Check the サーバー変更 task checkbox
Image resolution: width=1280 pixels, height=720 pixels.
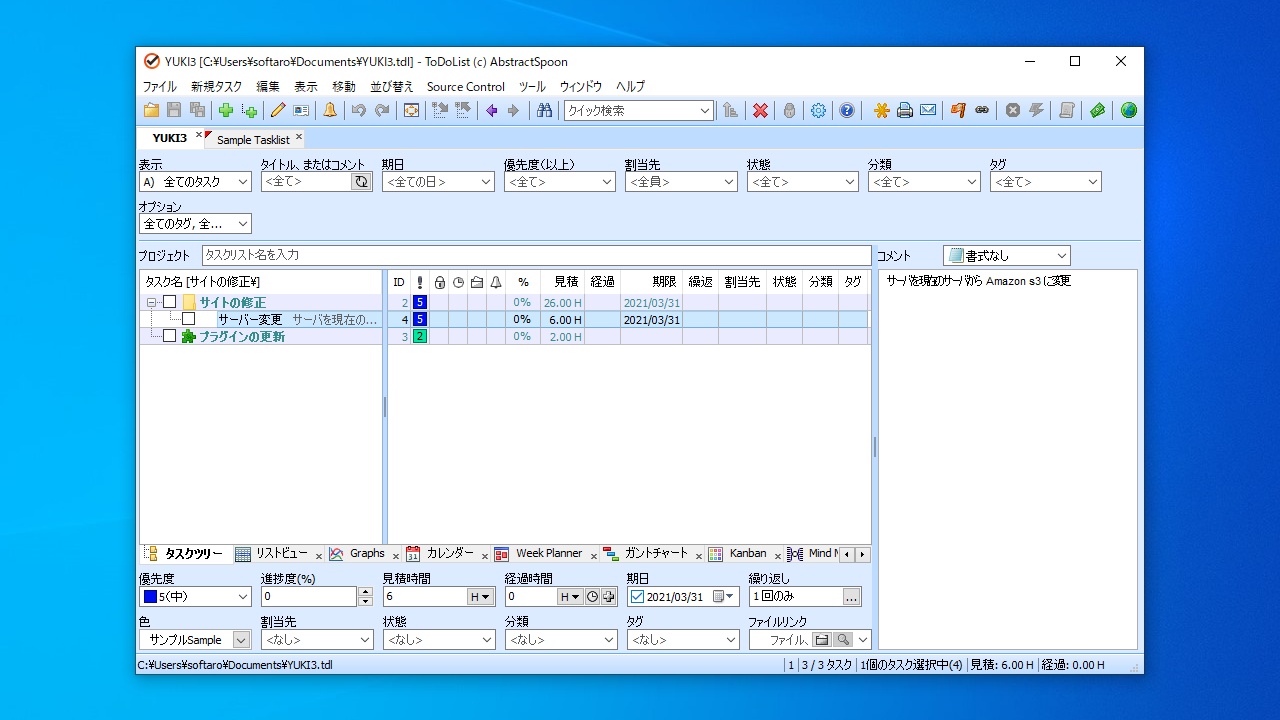pos(189,319)
